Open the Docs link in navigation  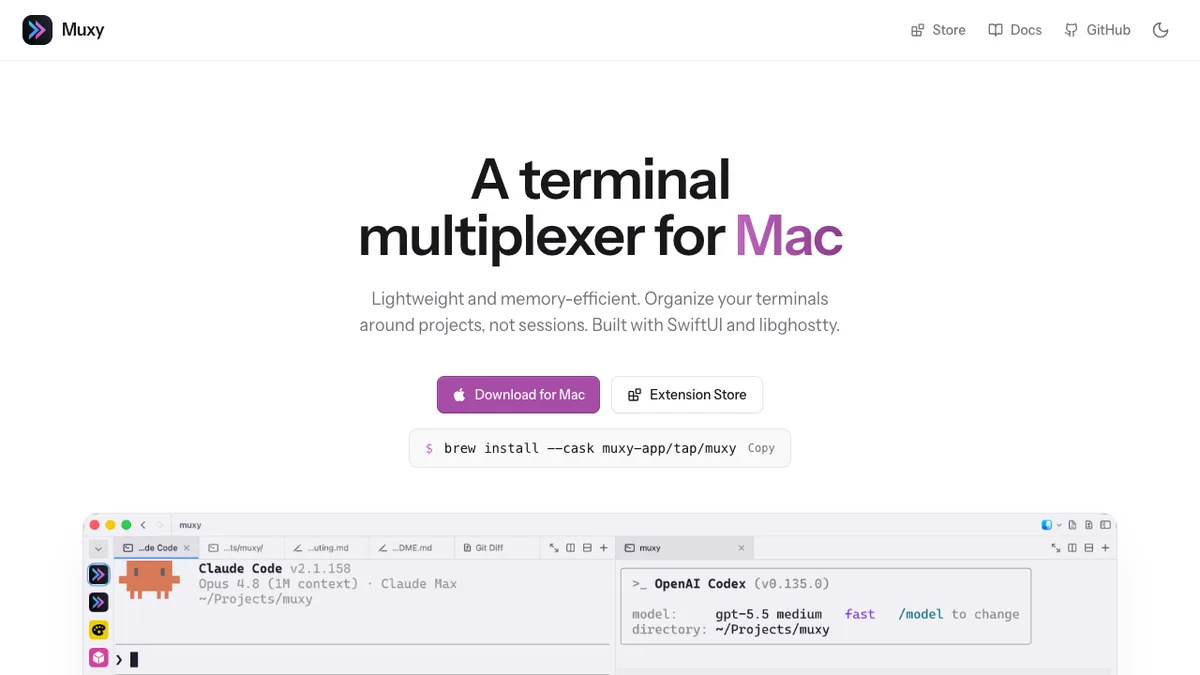point(1015,30)
